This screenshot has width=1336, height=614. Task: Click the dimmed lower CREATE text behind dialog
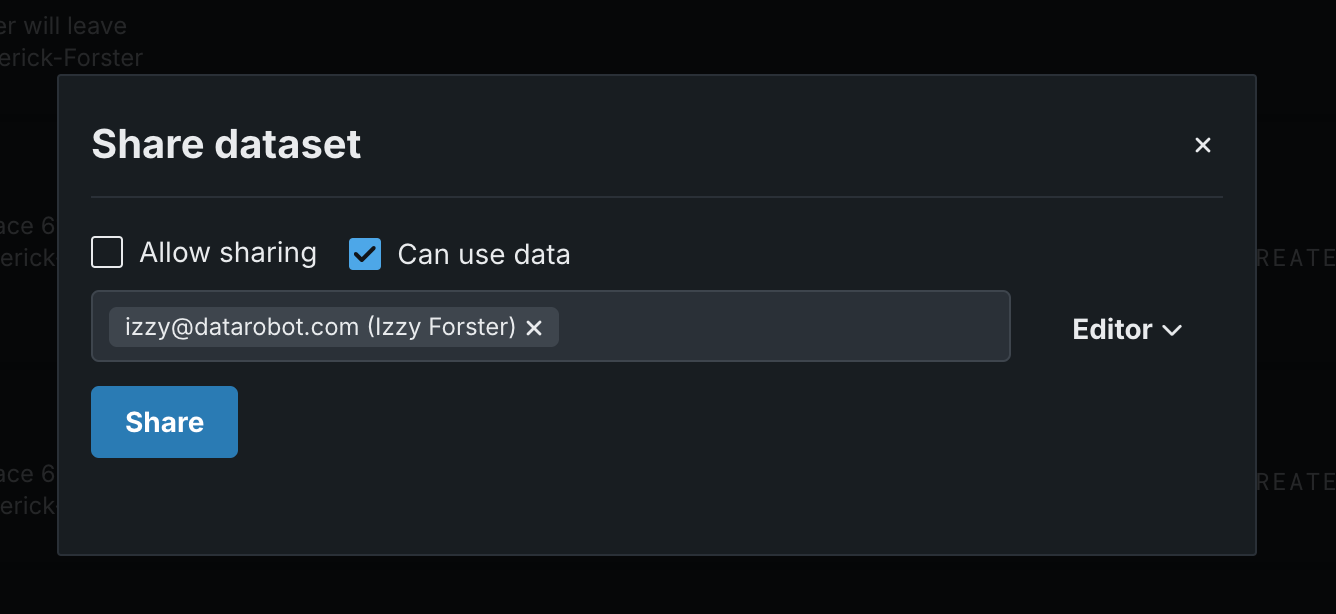1296,482
